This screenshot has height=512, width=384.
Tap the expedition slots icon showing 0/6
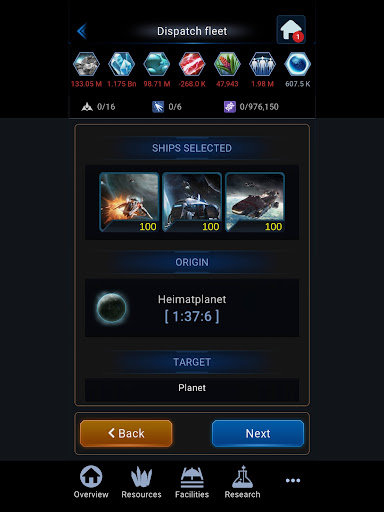click(x=158, y=107)
